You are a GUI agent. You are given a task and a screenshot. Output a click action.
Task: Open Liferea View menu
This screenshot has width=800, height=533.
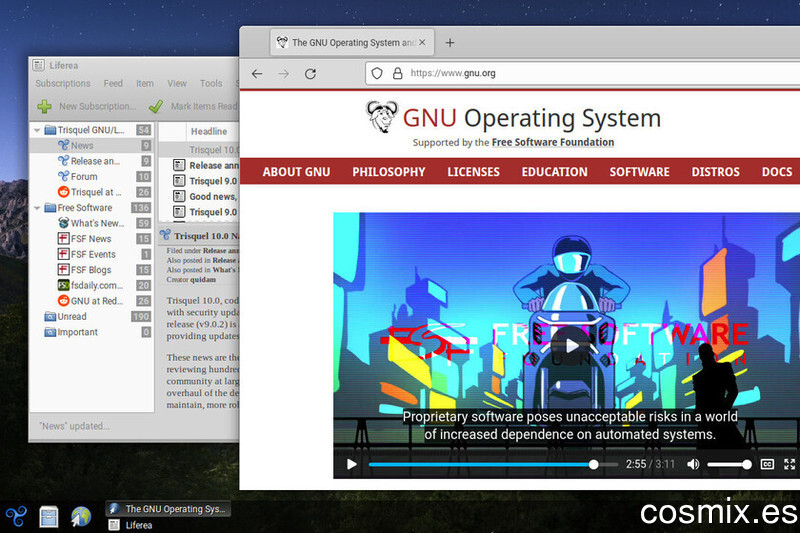(x=177, y=83)
